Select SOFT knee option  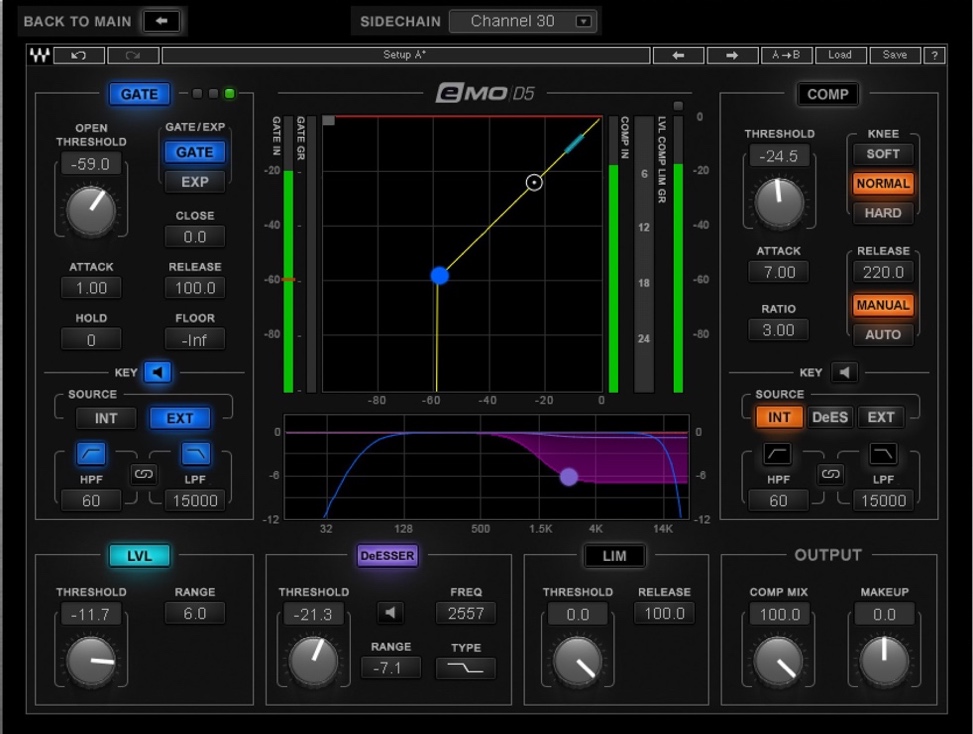click(882, 154)
